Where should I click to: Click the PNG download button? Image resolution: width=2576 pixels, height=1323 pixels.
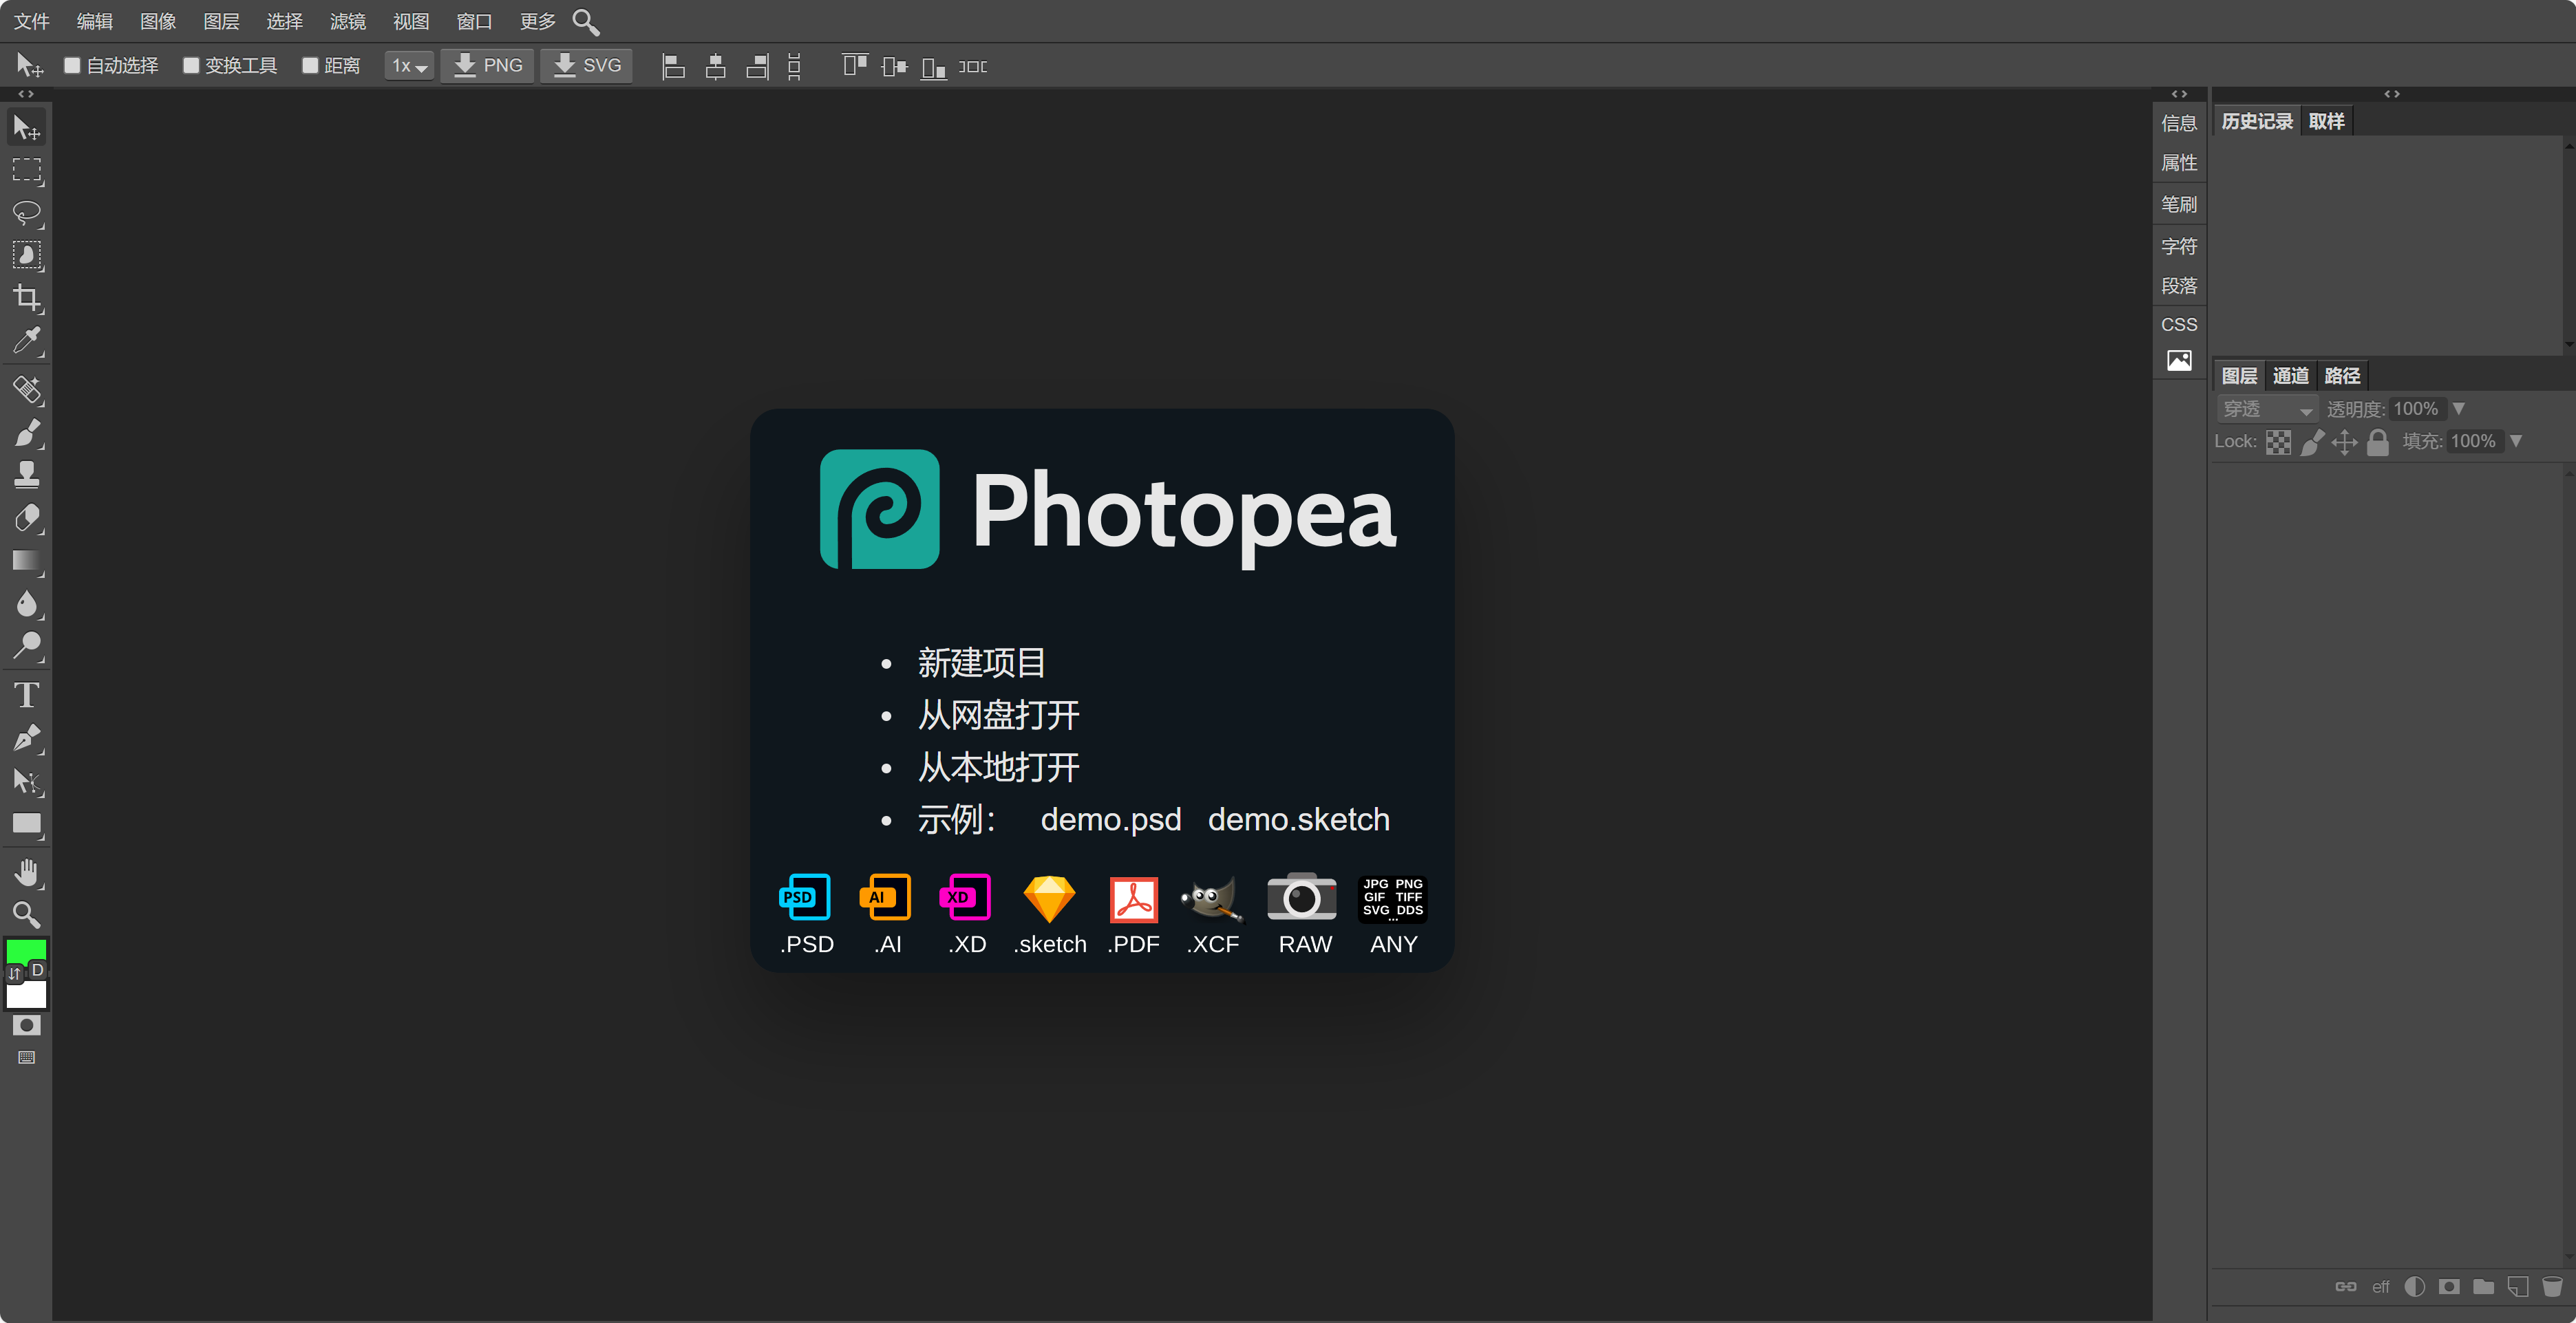coord(487,65)
